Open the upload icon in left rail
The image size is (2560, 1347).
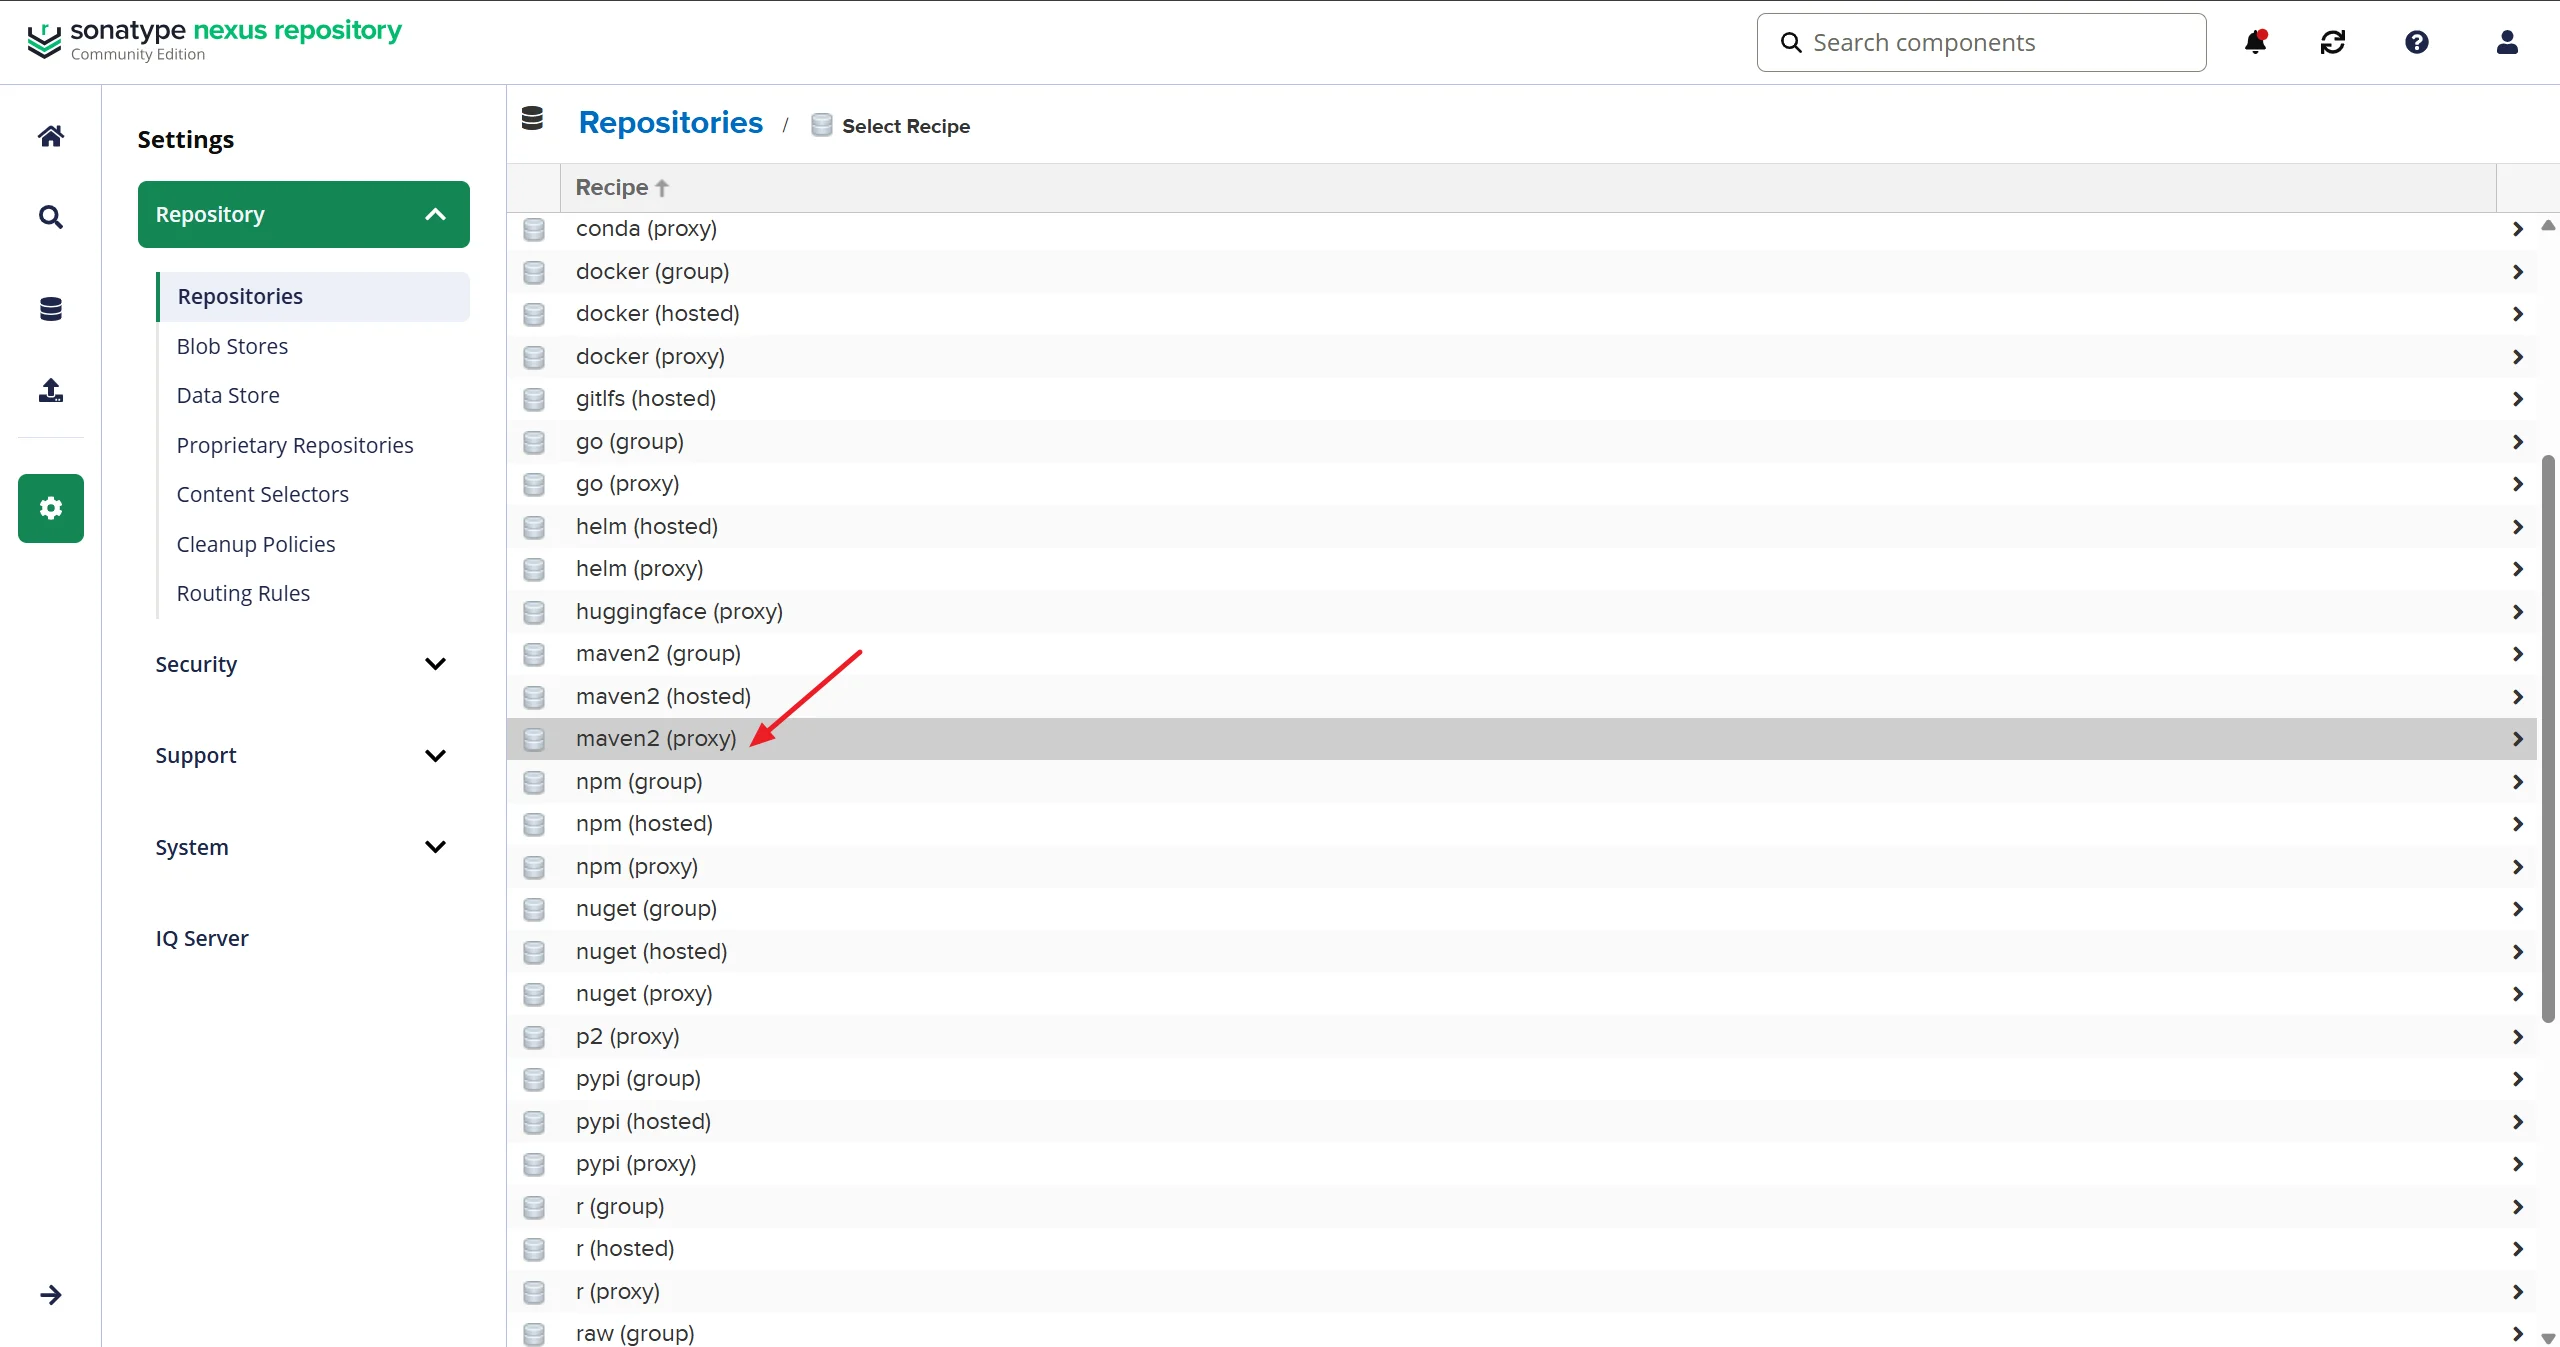click(x=51, y=390)
